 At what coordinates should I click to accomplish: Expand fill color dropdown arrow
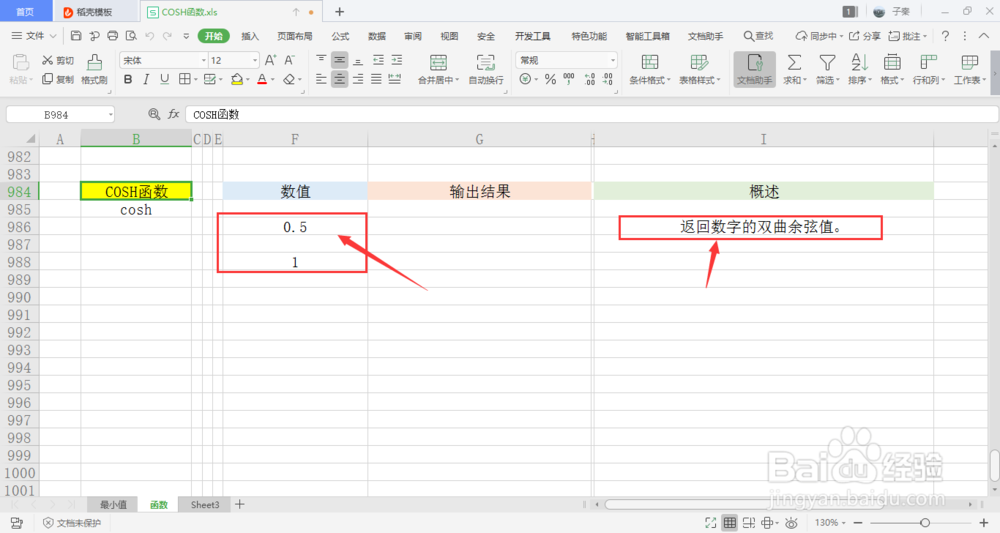pyautogui.click(x=247, y=80)
